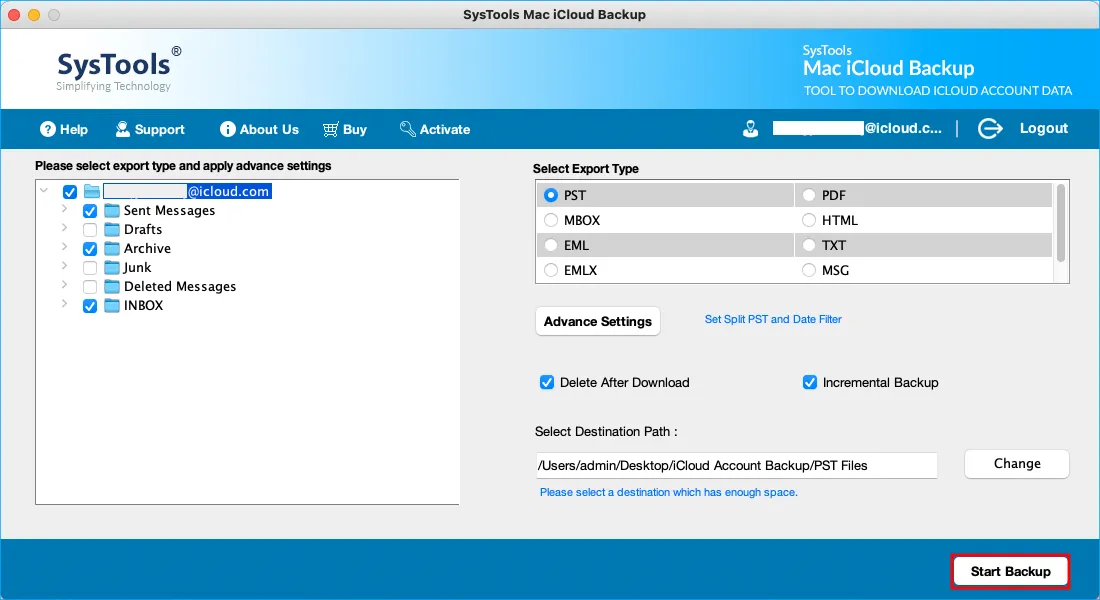The height and width of the screenshot is (600, 1100).
Task: Click the destination path text field
Action: click(735, 465)
